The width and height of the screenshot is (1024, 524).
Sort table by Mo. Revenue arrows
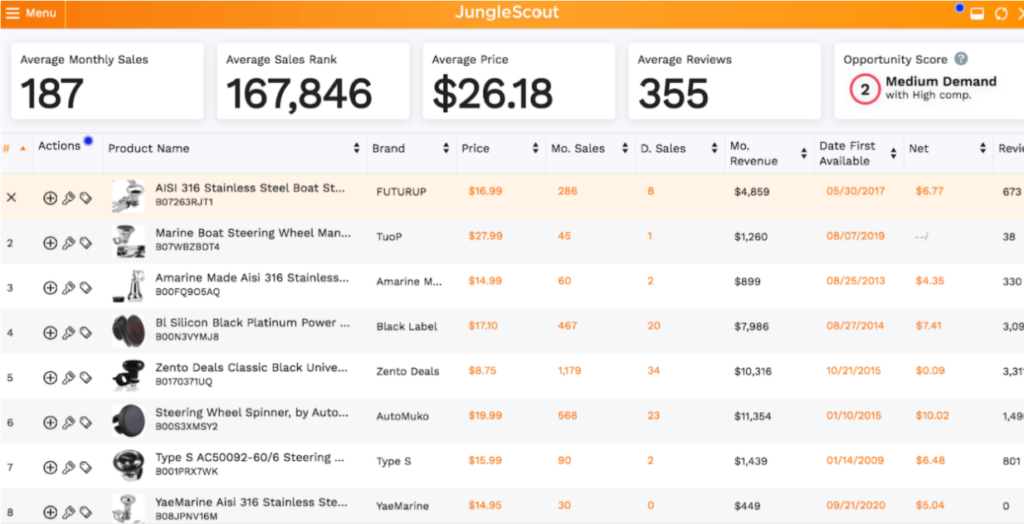point(804,154)
